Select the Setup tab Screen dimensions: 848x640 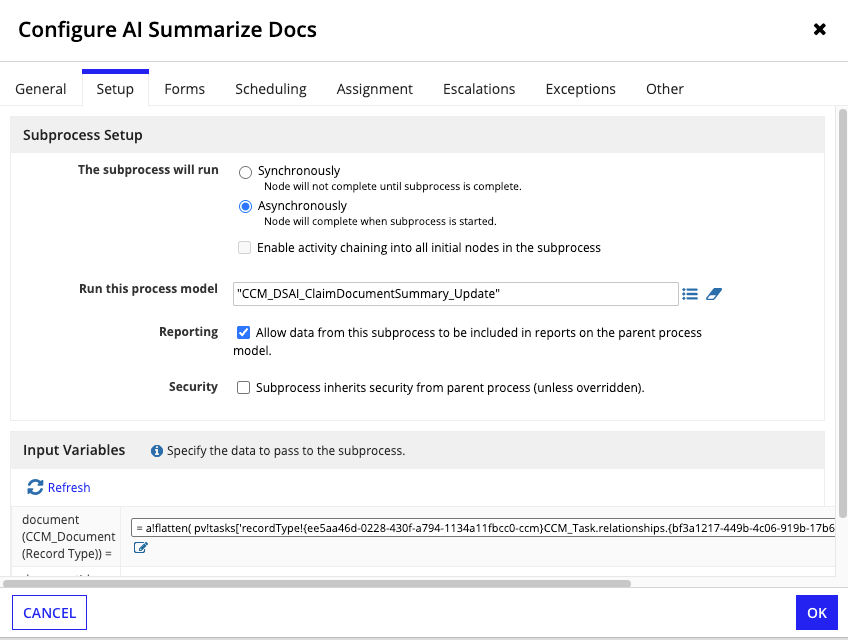[115, 89]
